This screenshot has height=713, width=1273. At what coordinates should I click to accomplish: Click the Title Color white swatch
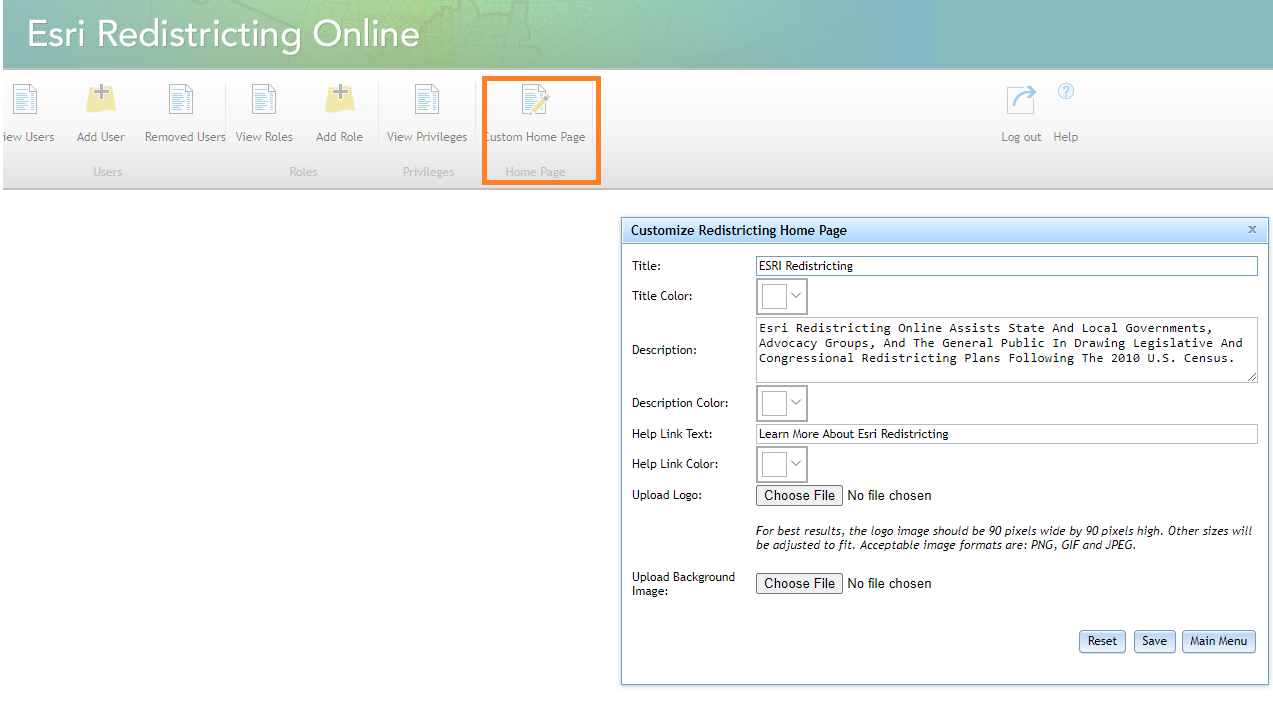tap(775, 296)
